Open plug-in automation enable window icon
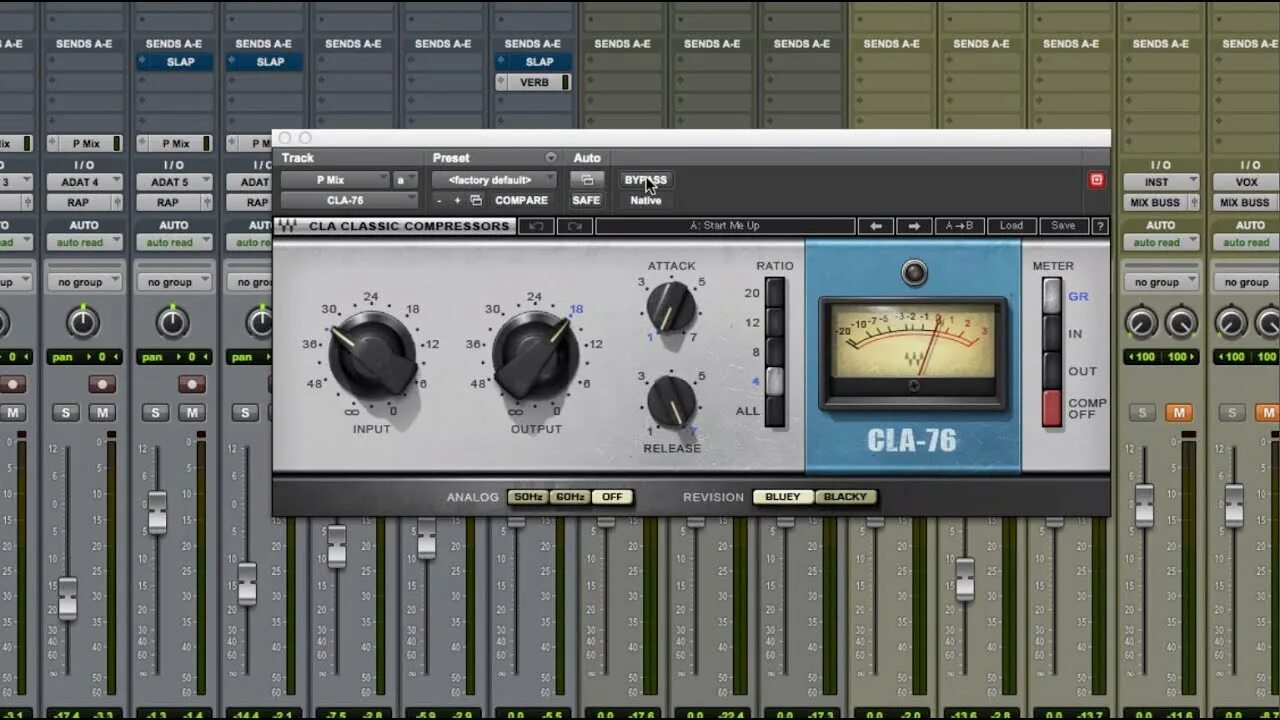This screenshot has height=720, width=1280. (x=587, y=180)
